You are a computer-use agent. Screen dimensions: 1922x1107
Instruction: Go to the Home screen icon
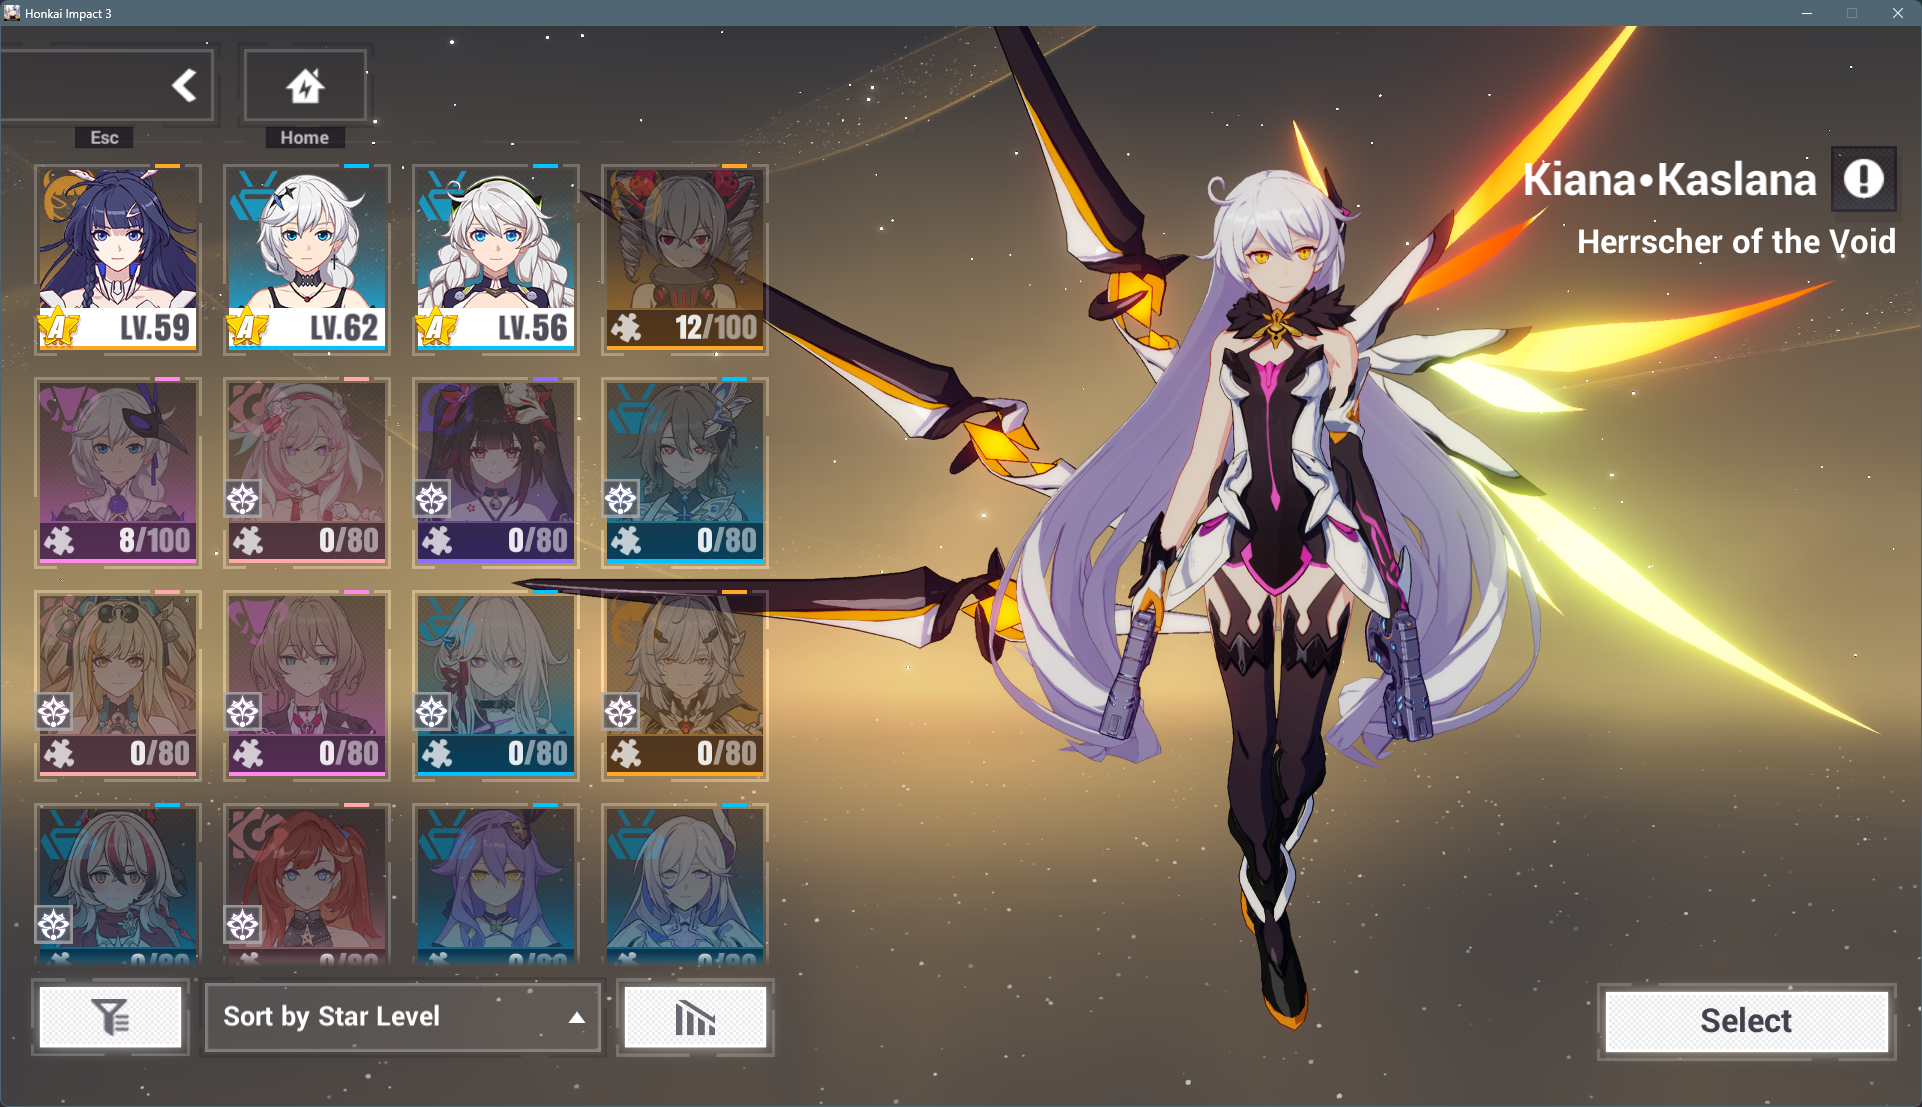coord(305,86)
